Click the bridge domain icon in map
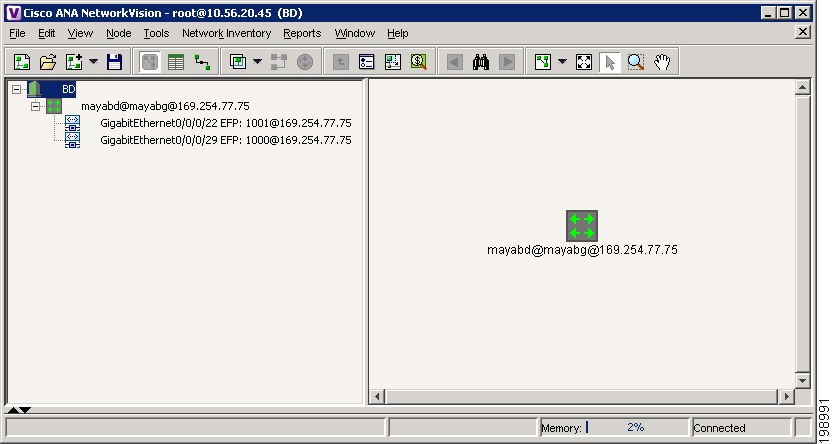 click(x=582, y=226)
